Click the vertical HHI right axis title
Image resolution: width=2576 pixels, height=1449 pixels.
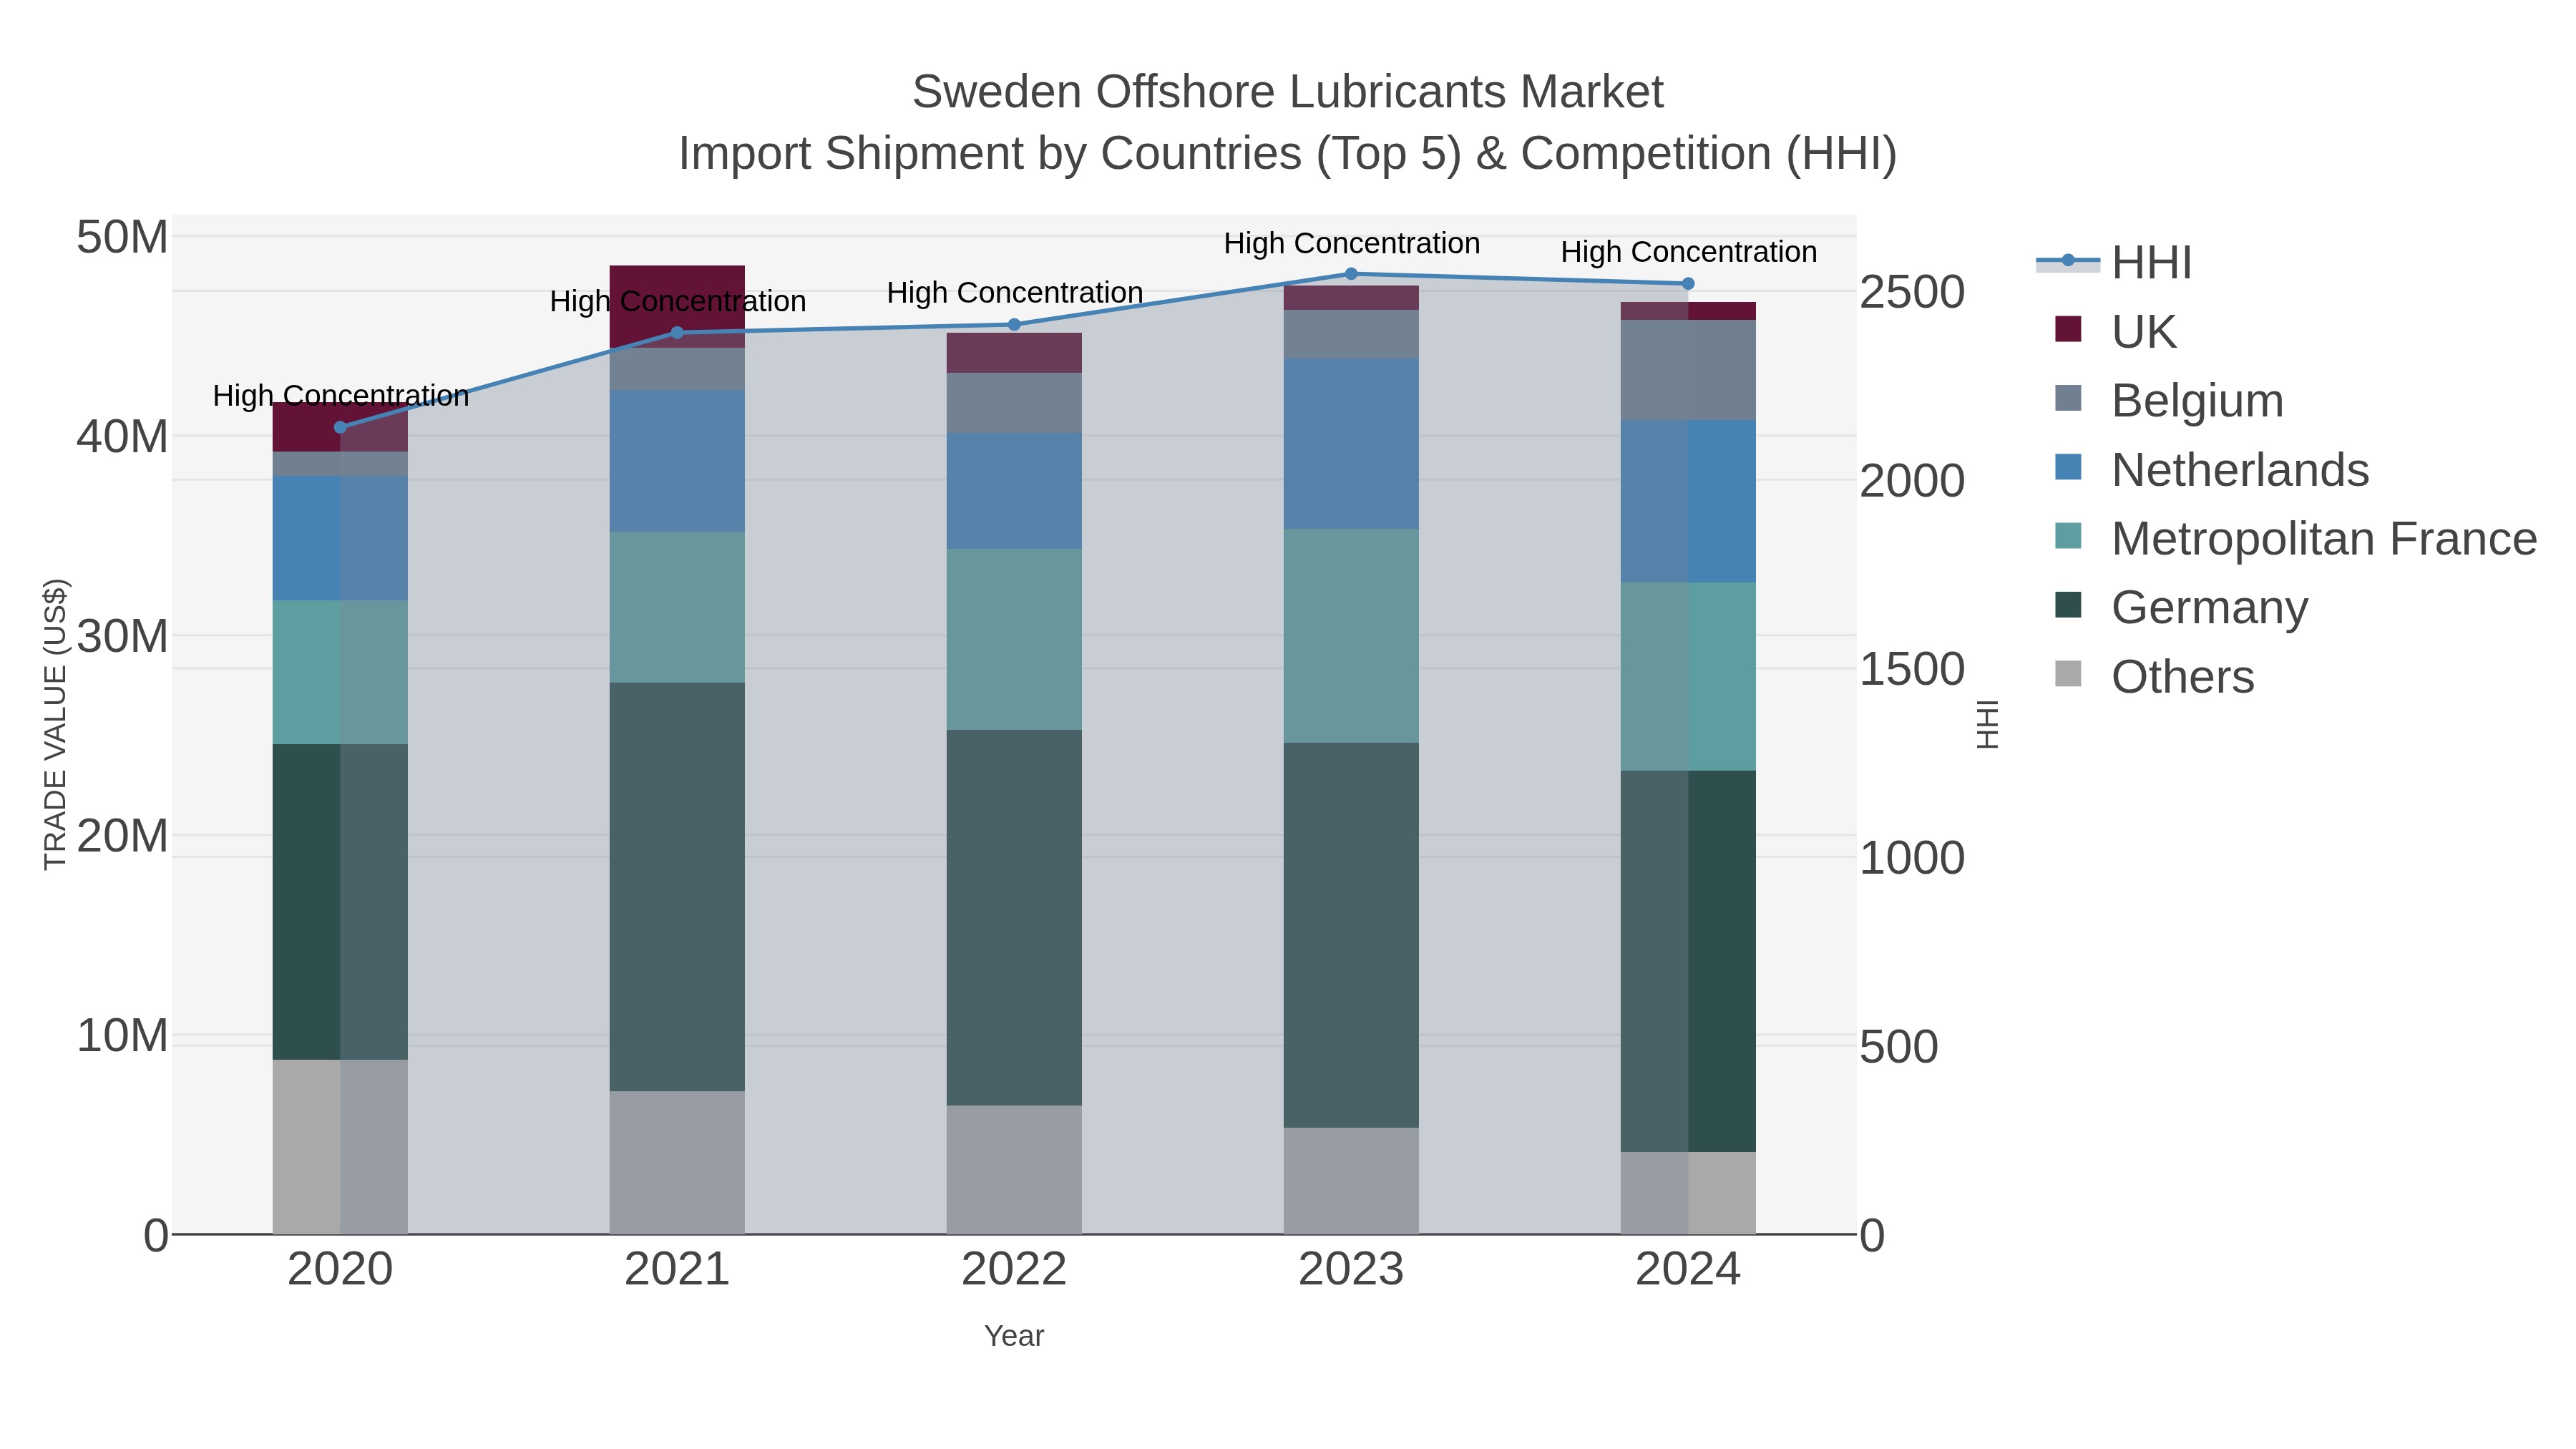pyautogui.click(x=1987, y=725)
